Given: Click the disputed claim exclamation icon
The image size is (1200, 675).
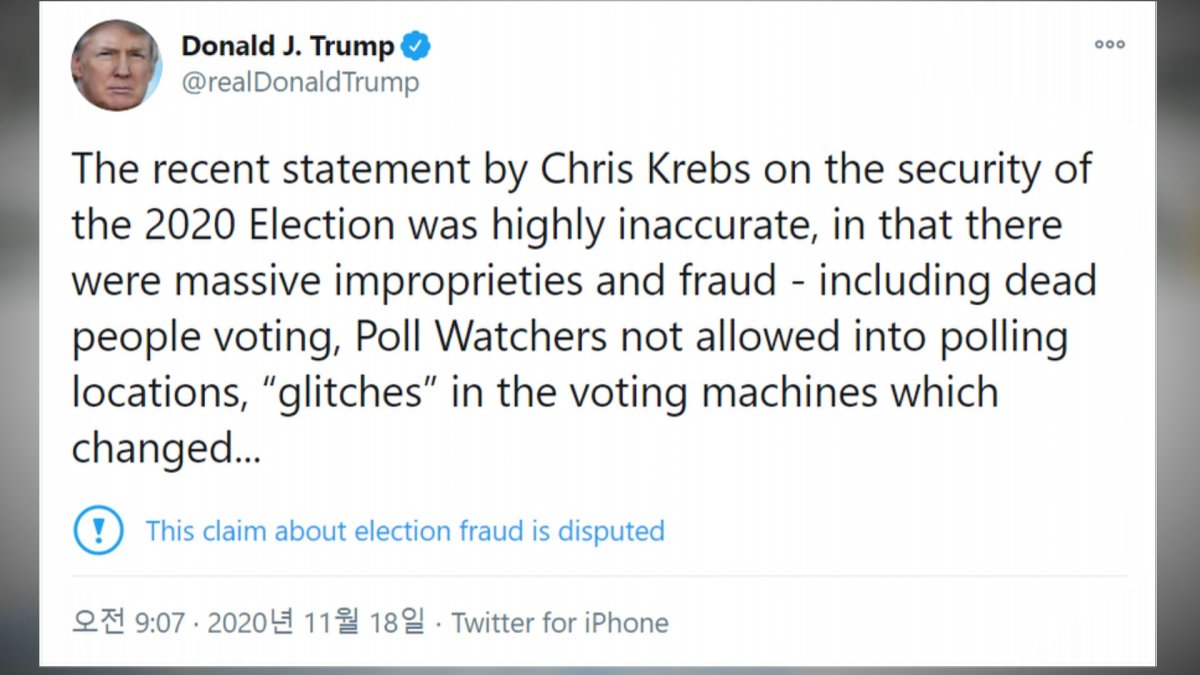Looking at the screenshot, I should 98,530.
